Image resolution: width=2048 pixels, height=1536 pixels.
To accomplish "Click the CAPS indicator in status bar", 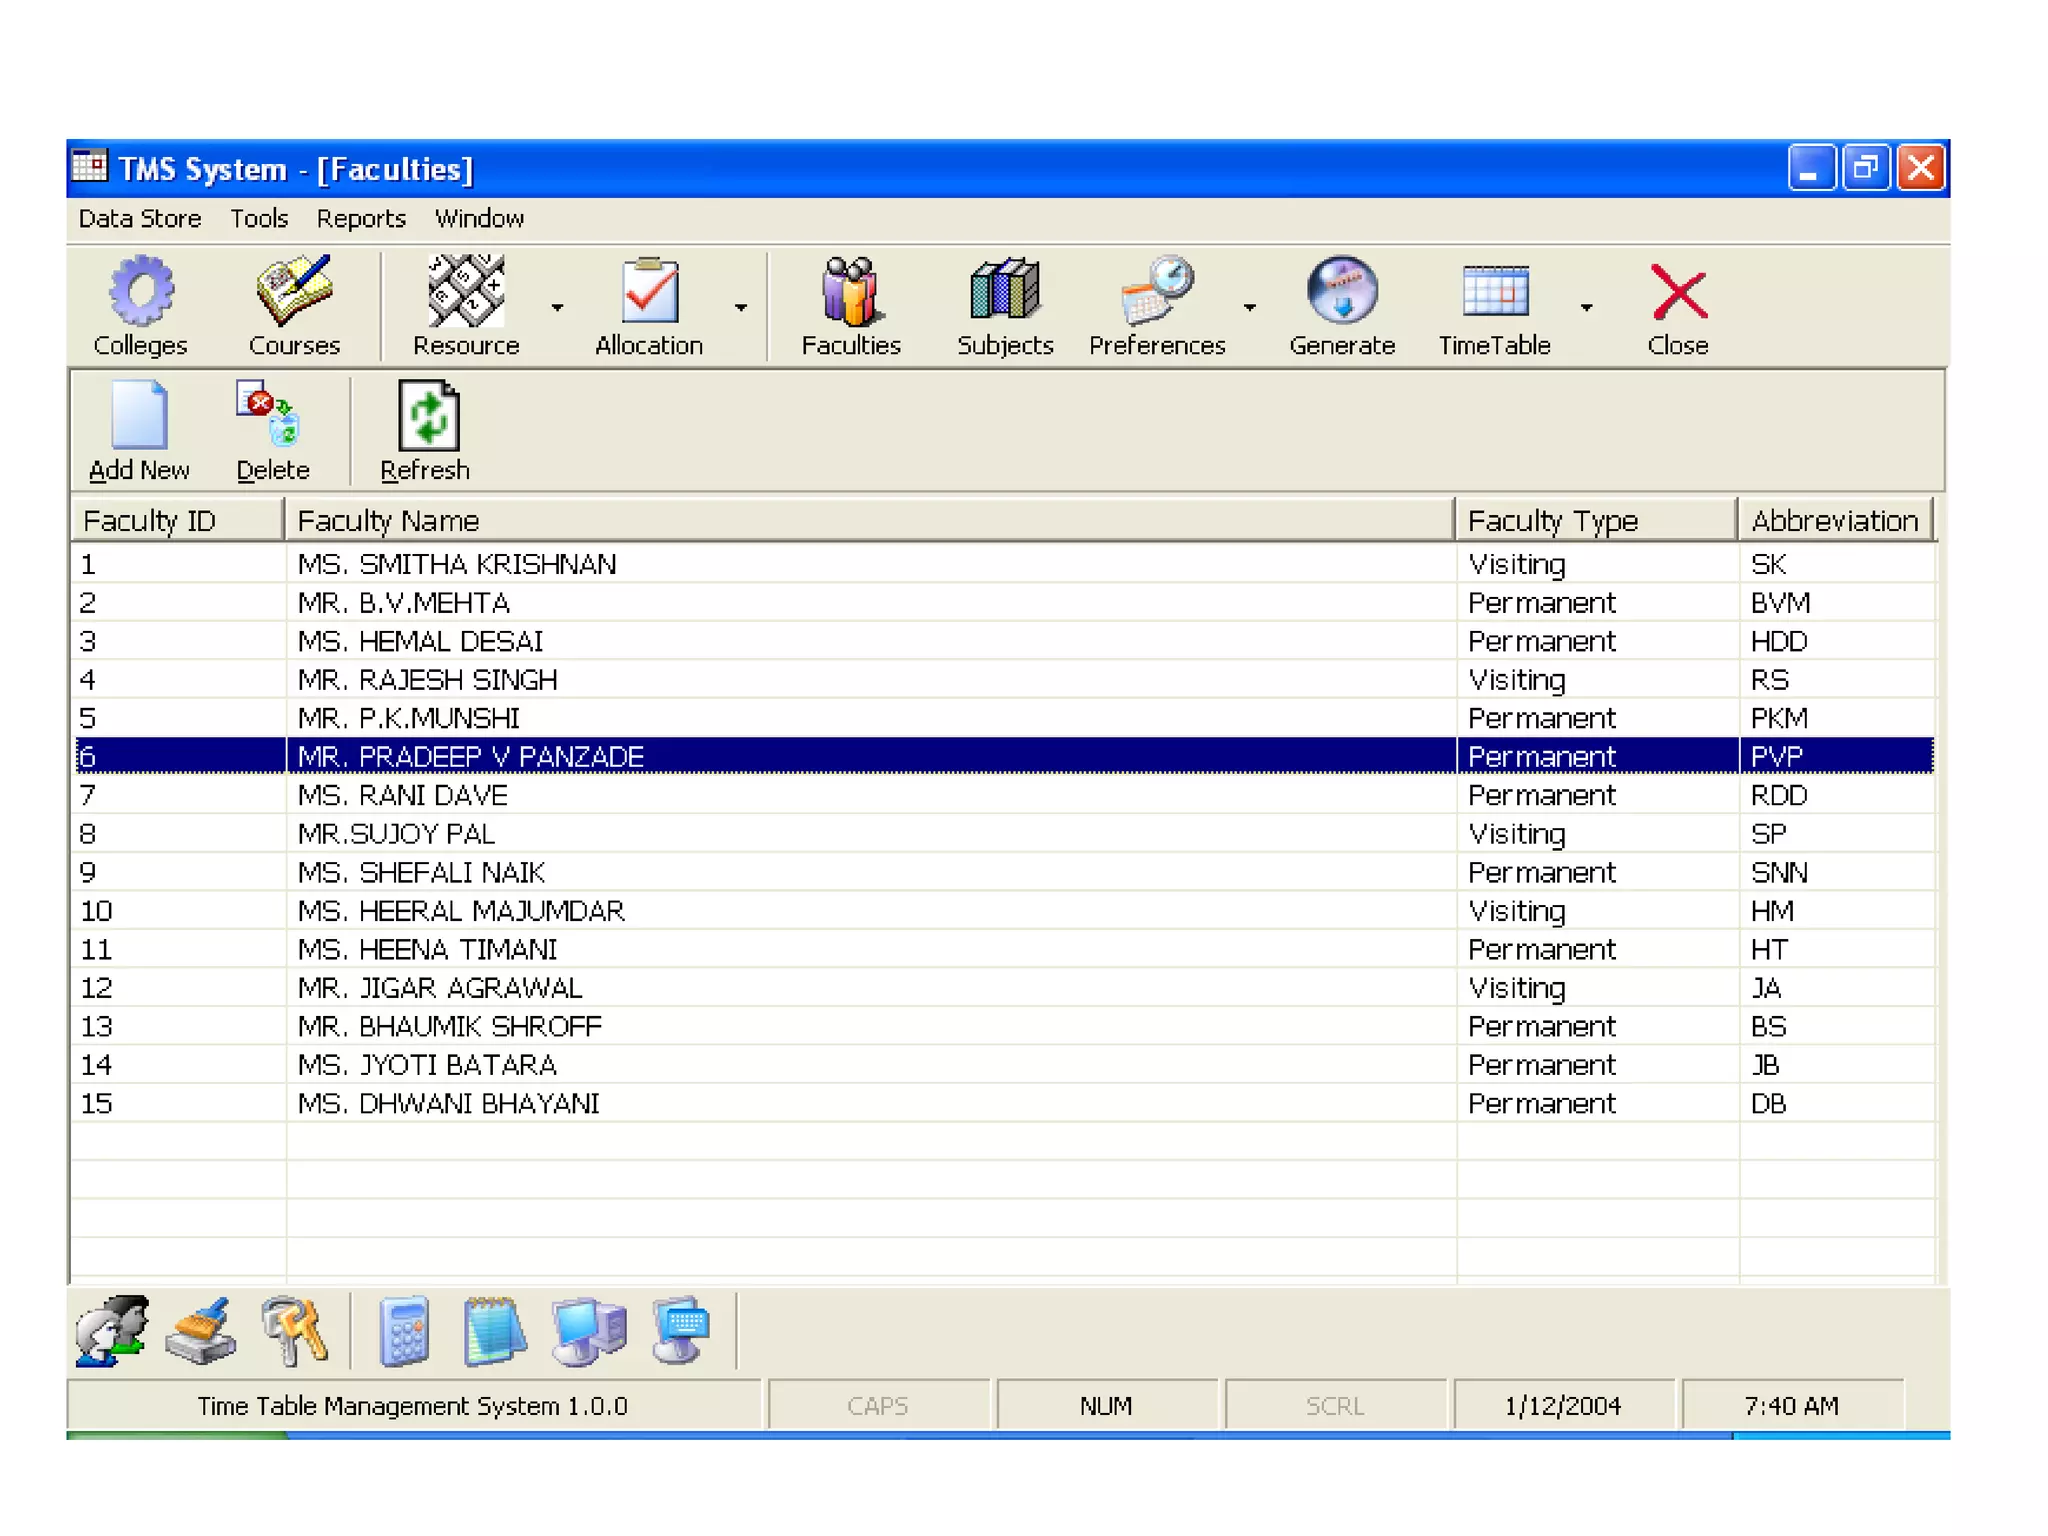I will (878, 1406).
